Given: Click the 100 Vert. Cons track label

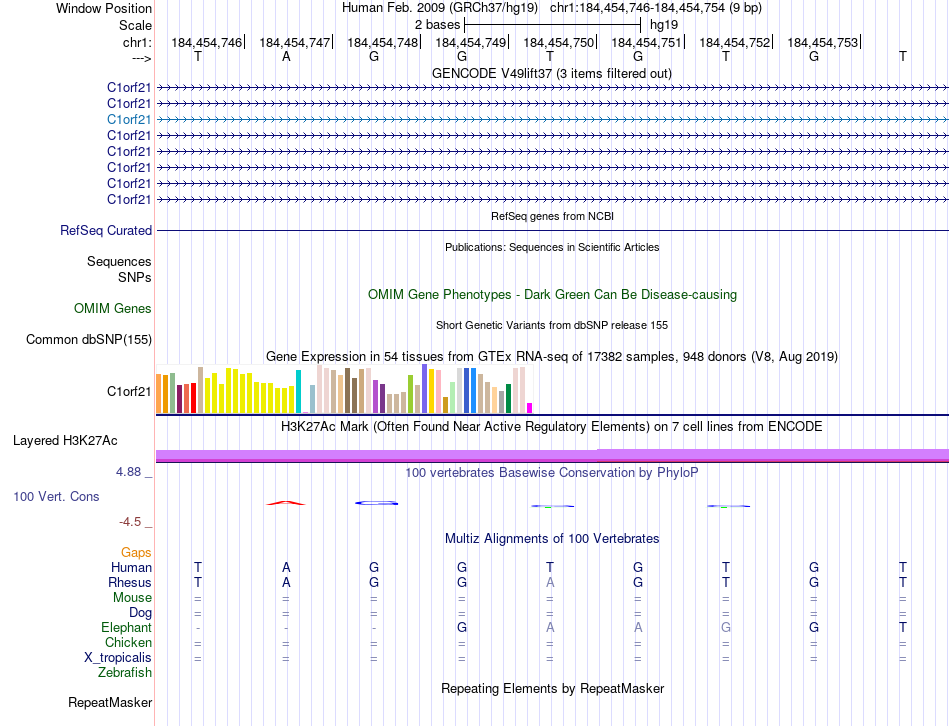Looking at the screenshot, I should [56, 496].
